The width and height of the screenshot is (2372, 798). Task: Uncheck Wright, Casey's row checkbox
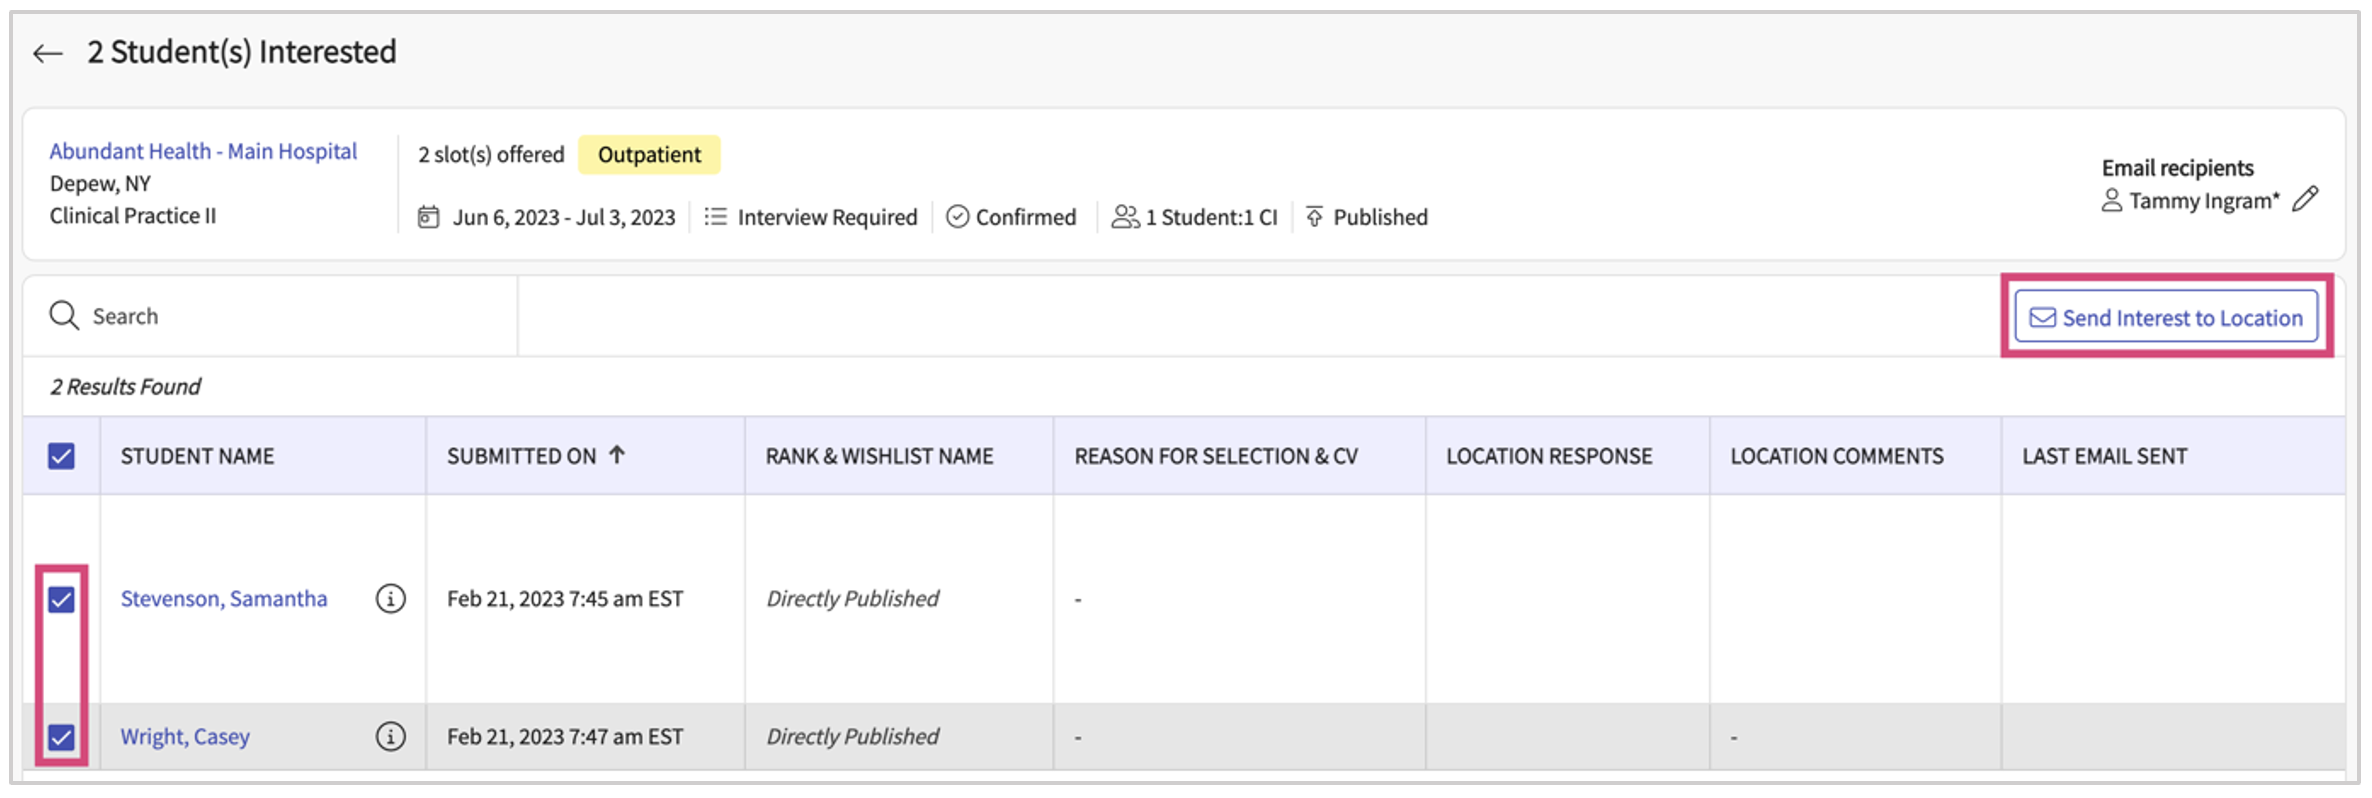[x=61, y=737]
